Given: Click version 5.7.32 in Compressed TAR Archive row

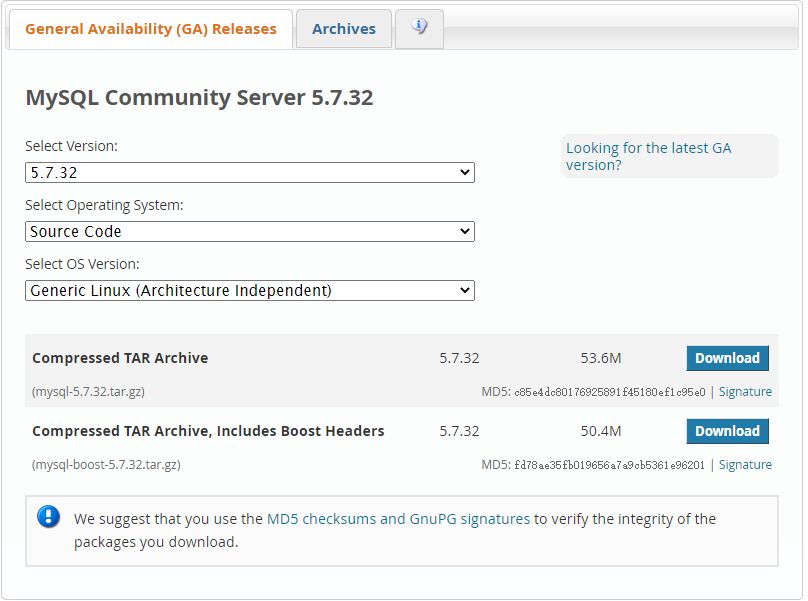Looking at the screenshot, I should [459, 358].
